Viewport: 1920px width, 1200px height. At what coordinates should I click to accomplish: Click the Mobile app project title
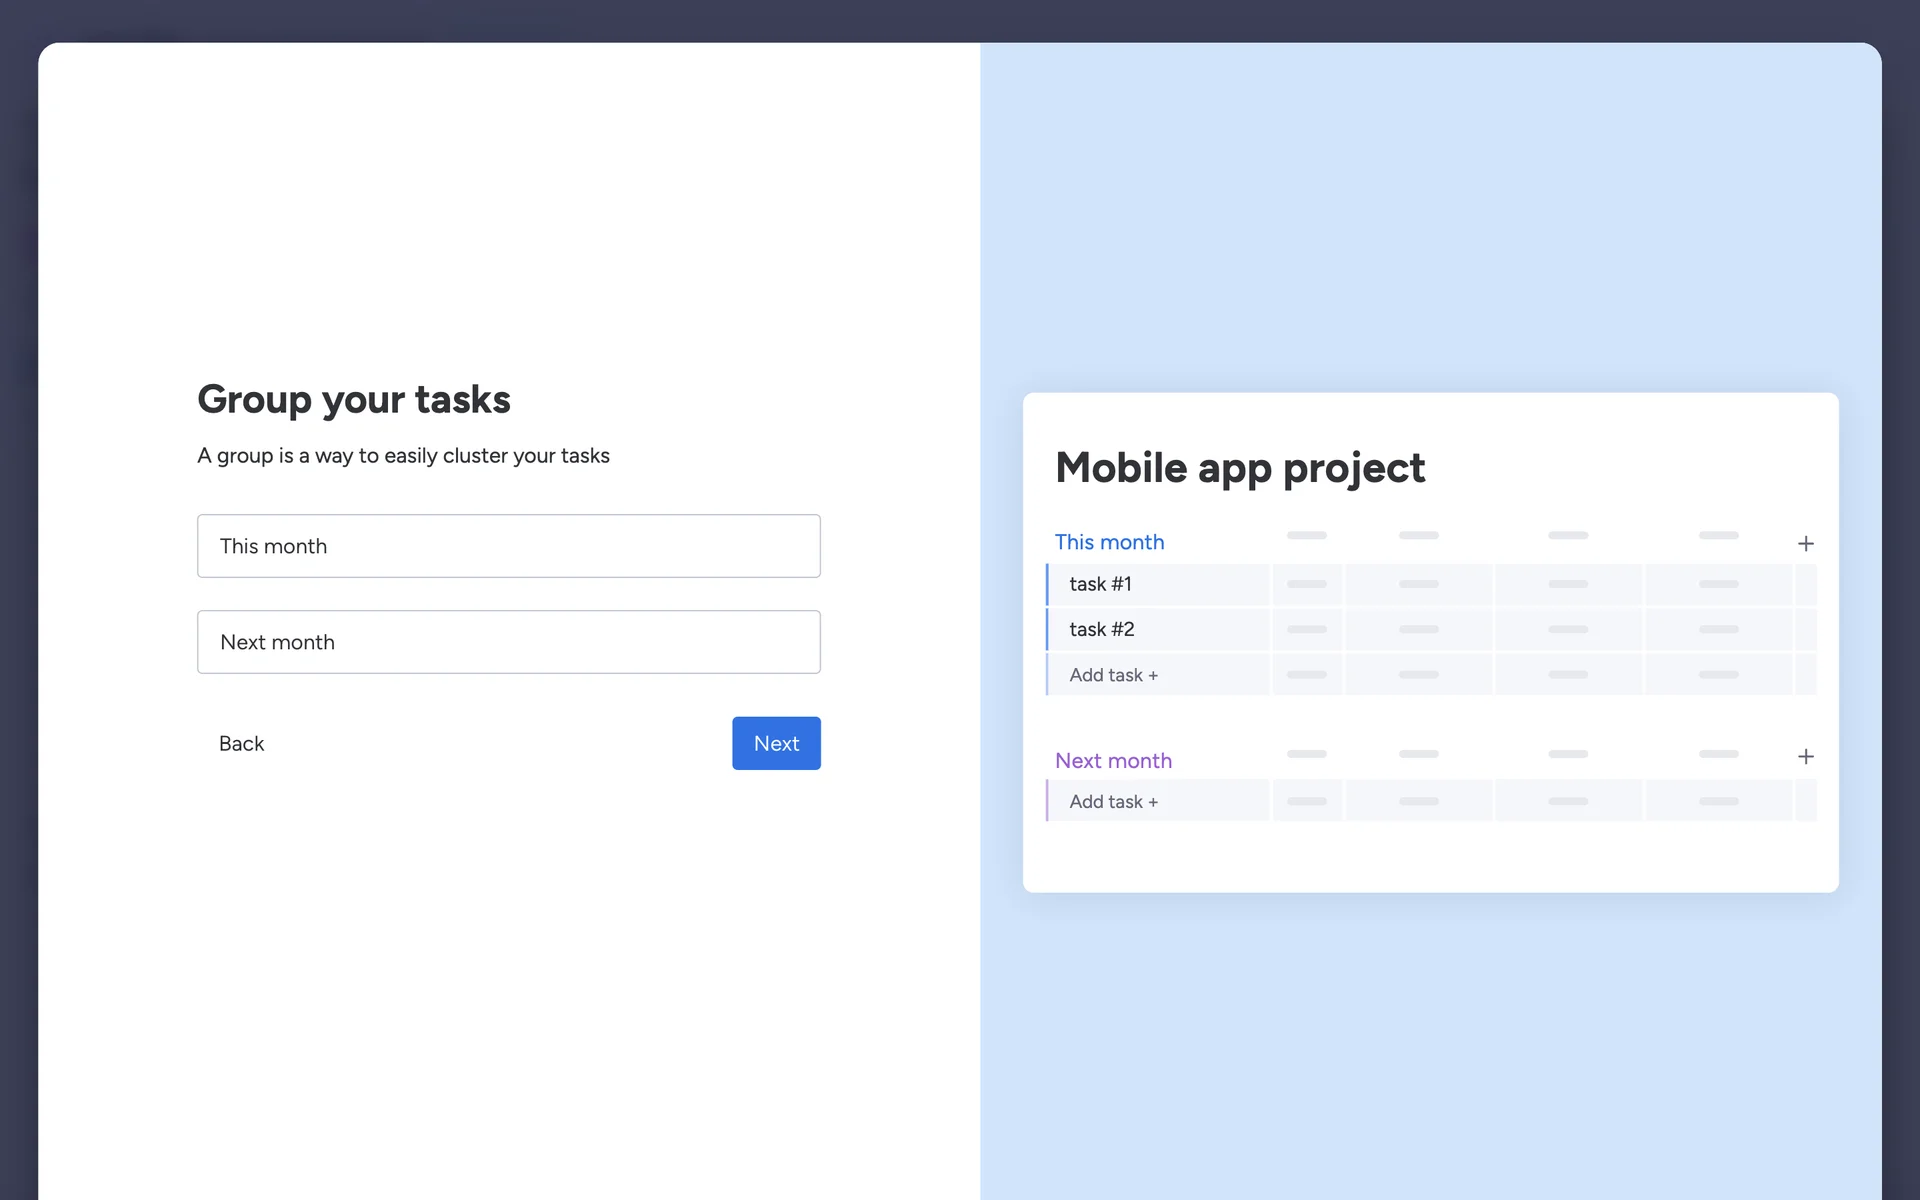pyautogui.click(x=1239, y=468)
